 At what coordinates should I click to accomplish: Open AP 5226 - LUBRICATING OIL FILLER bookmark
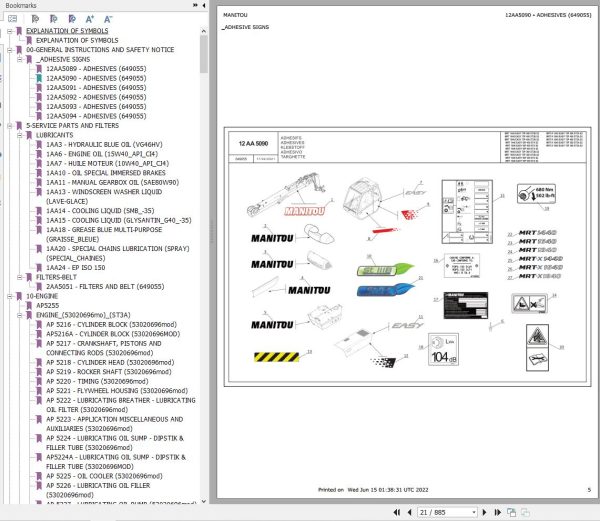(x=98, y=490)
